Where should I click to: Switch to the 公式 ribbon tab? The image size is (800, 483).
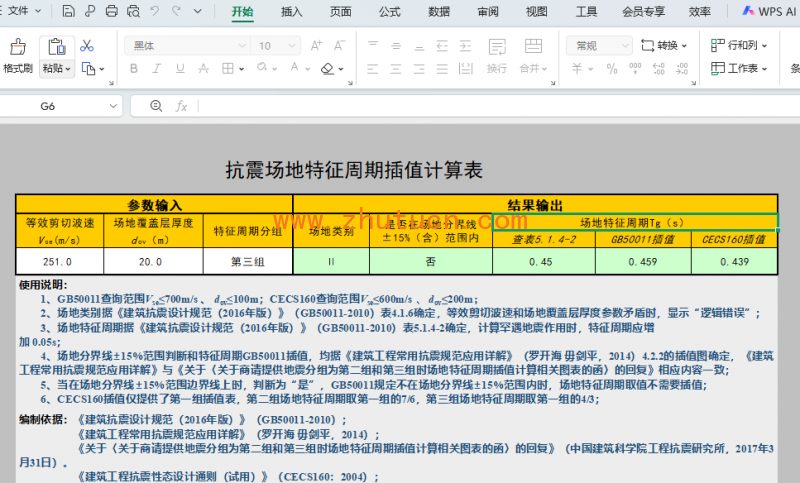[x=389, y=12]
